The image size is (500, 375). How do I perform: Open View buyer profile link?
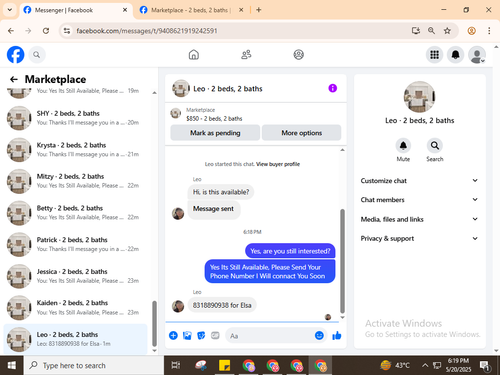tap(278, 164)
